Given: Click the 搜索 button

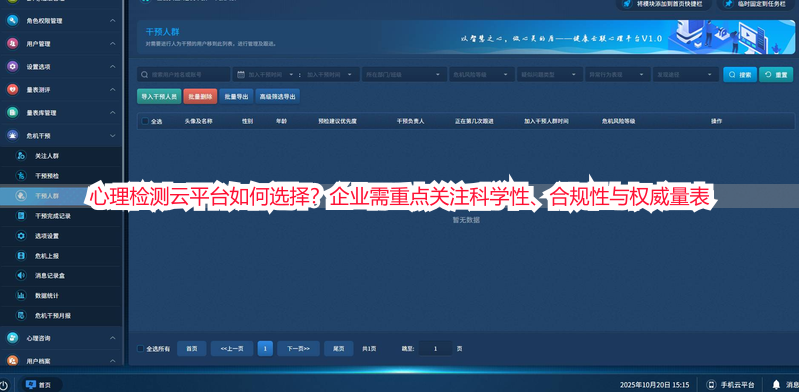Looking at the screenshot, I should [x=740, y=74].
